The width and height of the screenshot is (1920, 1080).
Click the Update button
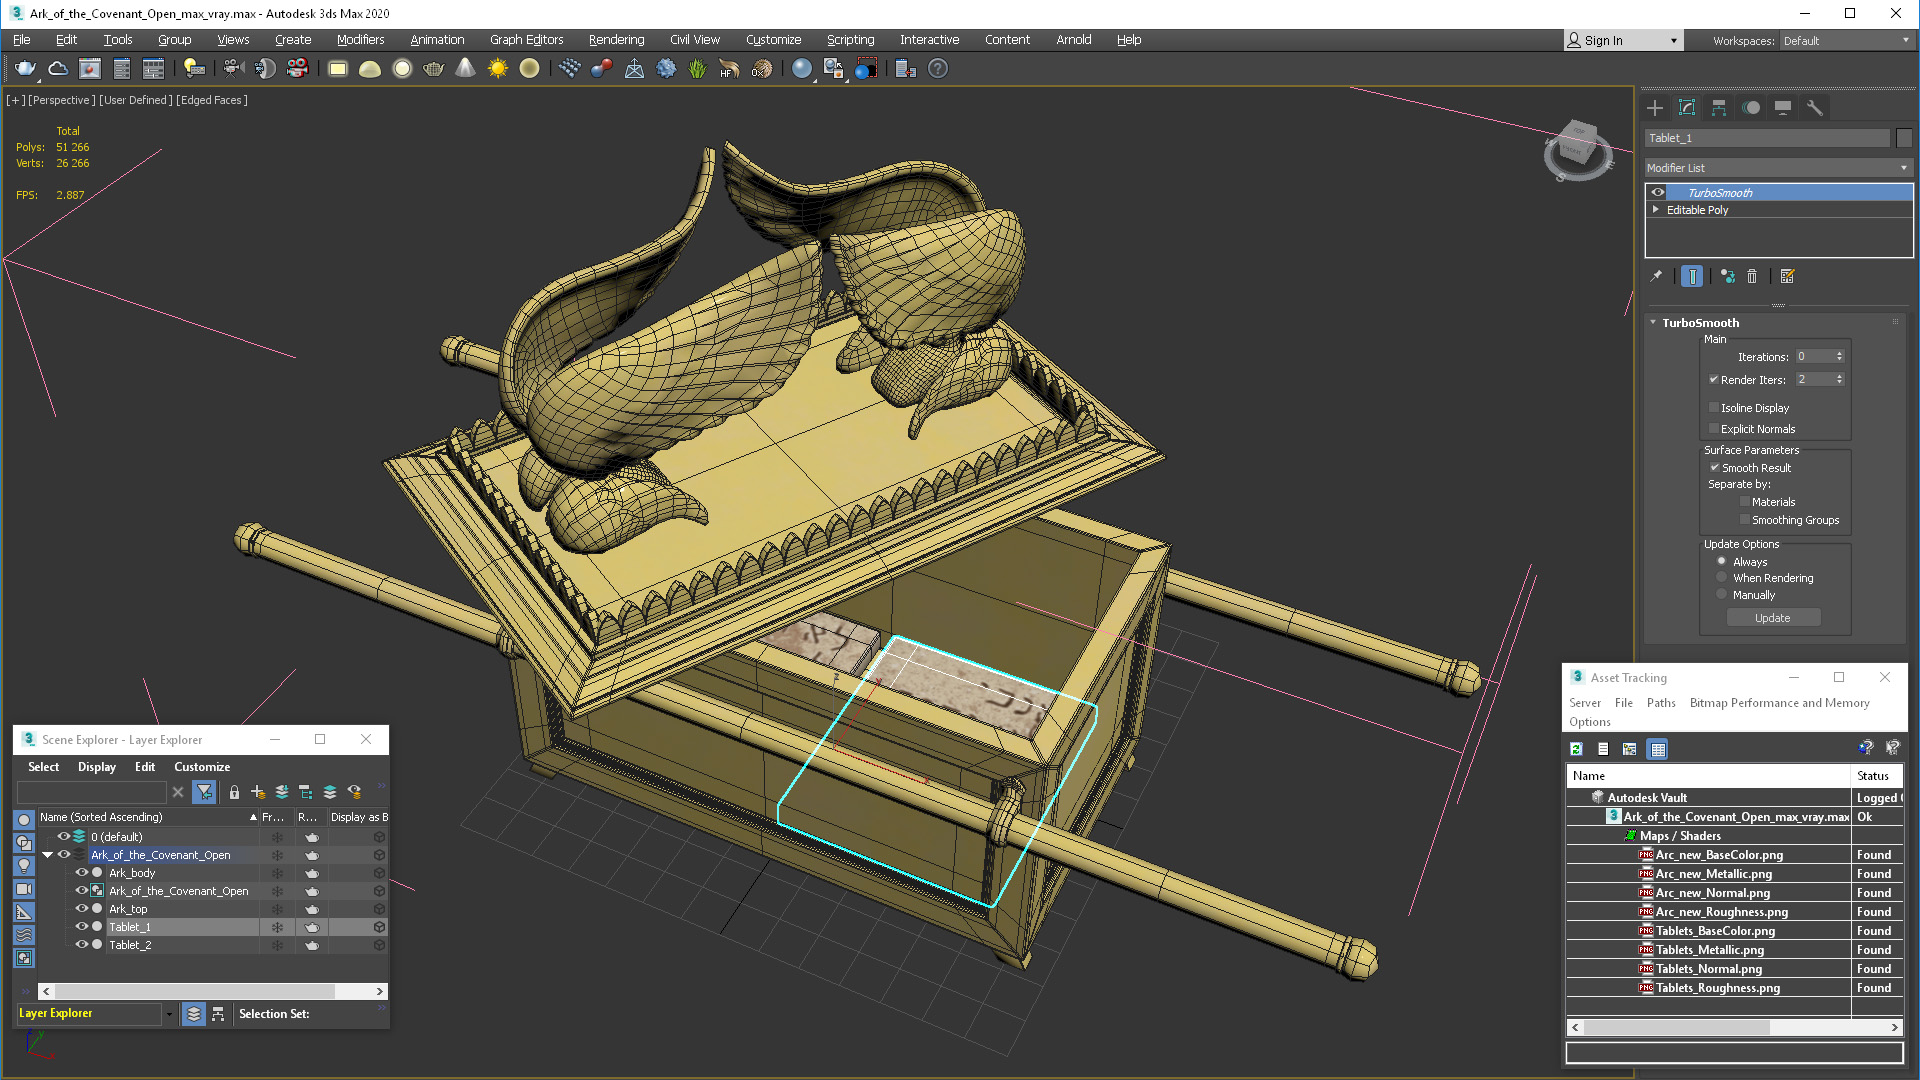[1773, 618]
